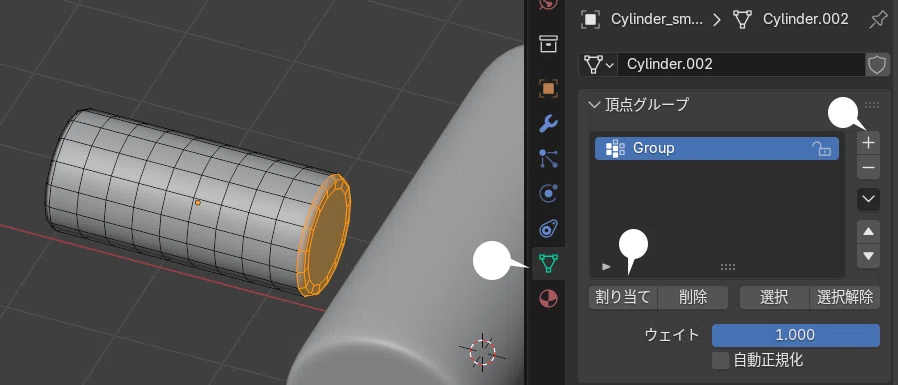This screenshot has height=385, width=898.
Task: Select the Group vertex group row
Action: pos(717,148)
